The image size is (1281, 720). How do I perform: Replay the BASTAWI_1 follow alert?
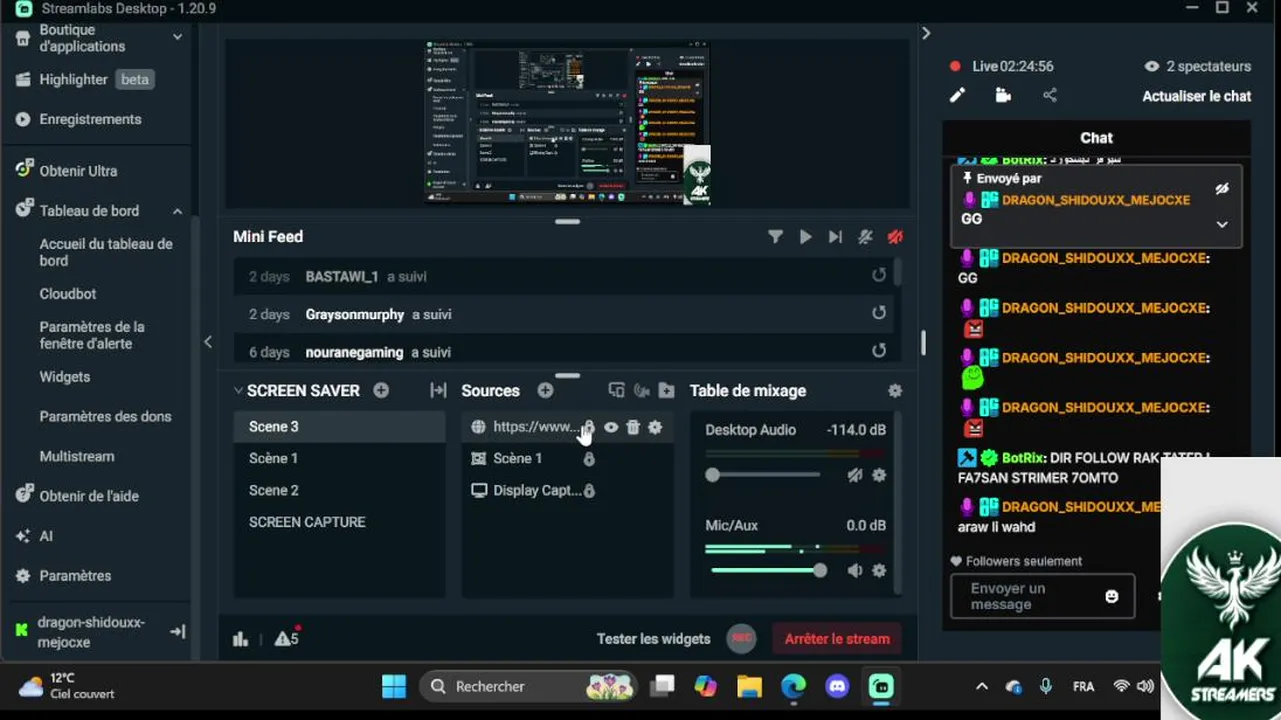point(878,276)
